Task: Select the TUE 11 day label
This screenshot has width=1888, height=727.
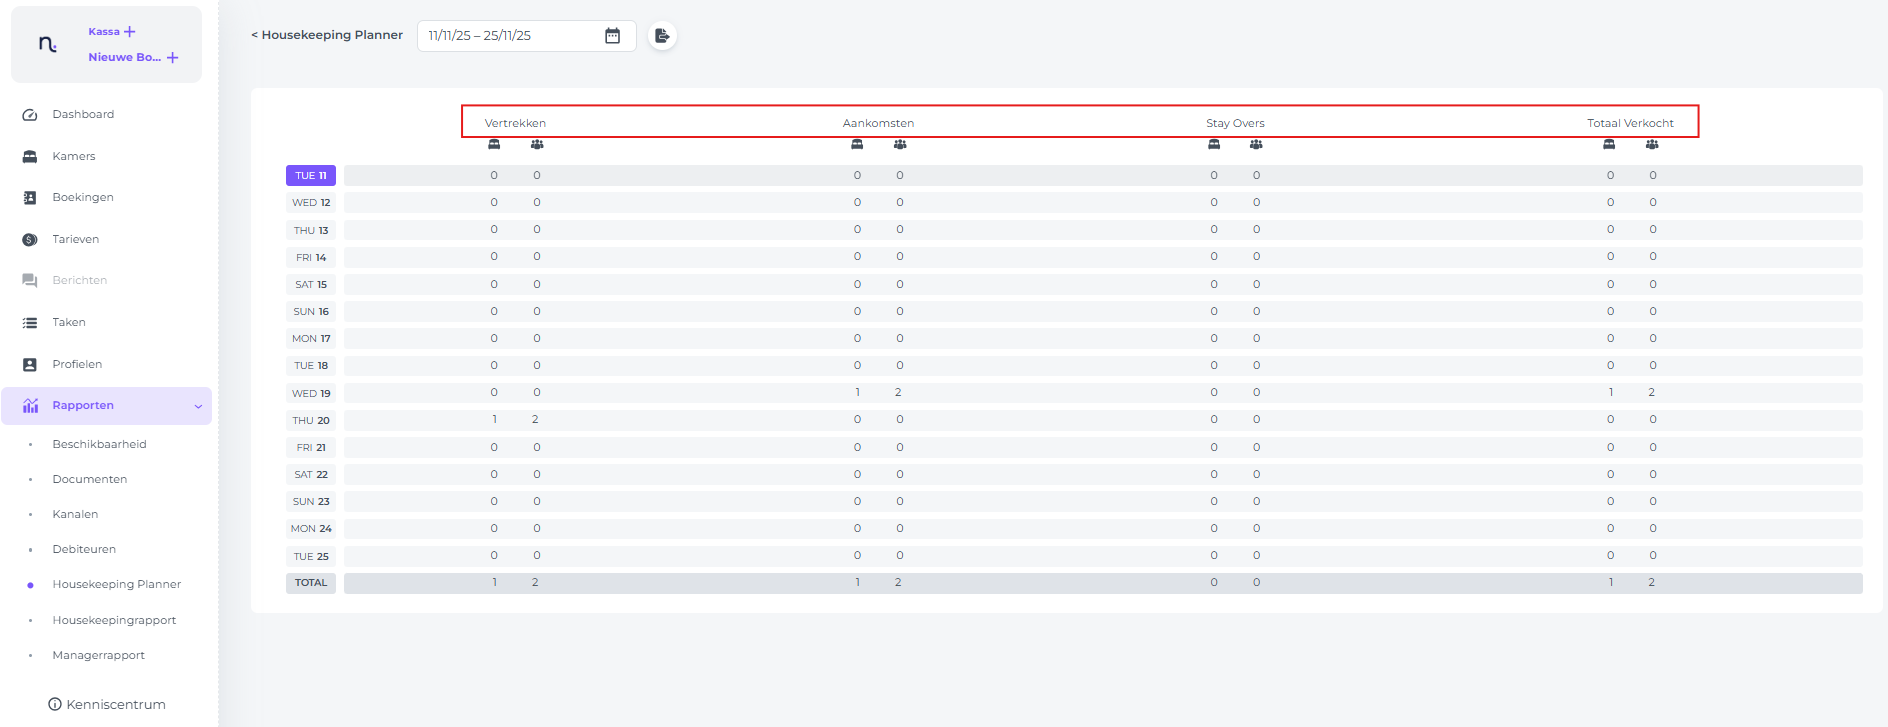Action: click(x=311, y=176)
